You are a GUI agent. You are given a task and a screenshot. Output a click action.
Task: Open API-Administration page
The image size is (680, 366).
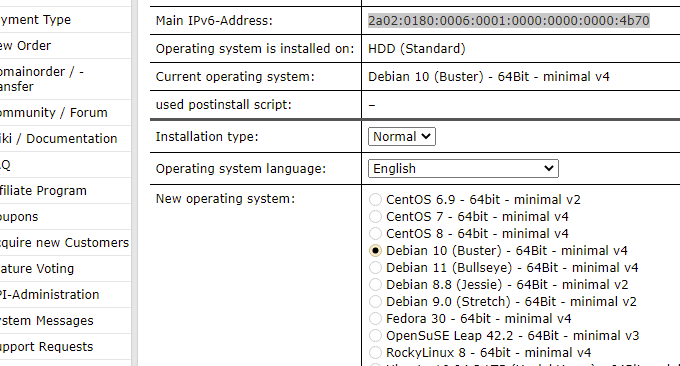point(49,295)
